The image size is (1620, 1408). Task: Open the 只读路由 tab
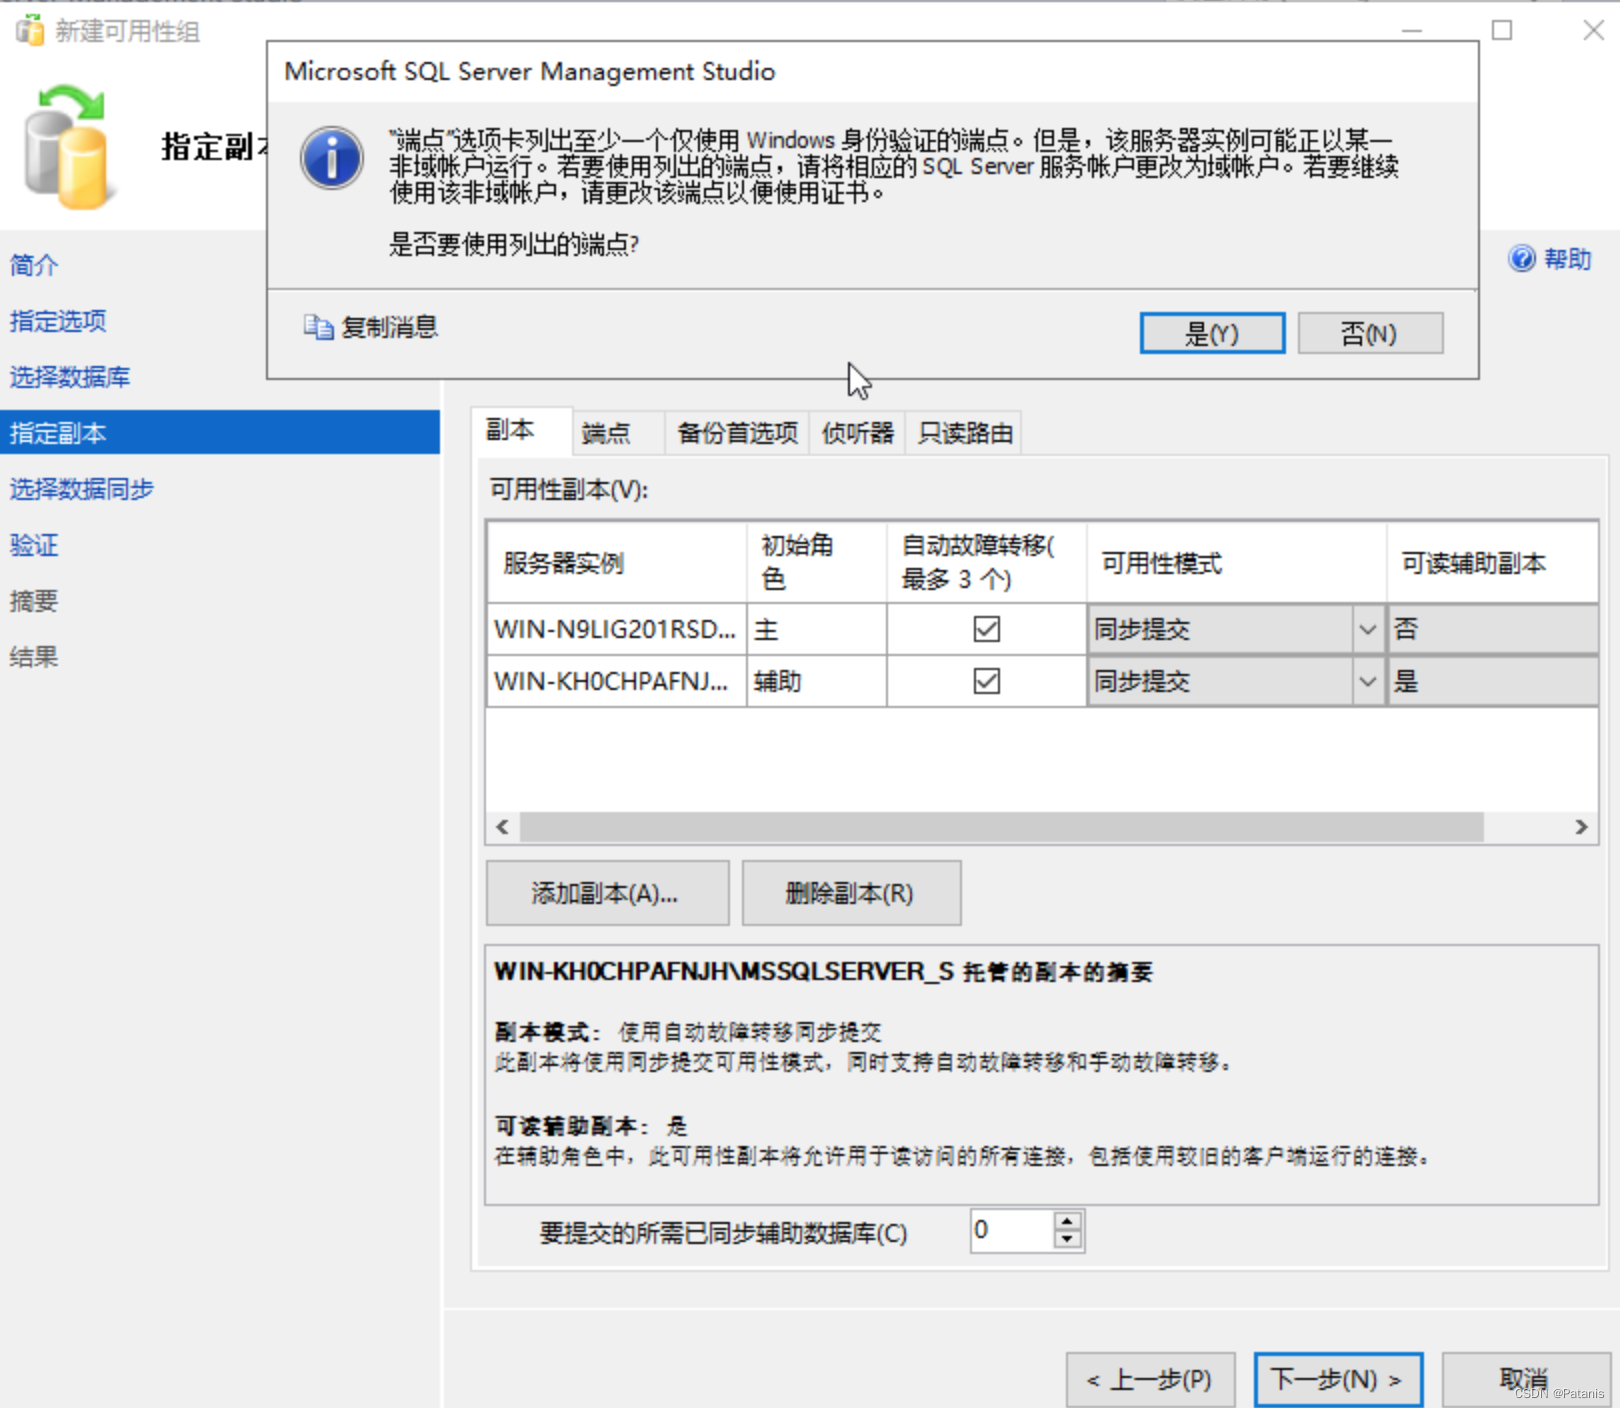click(964, 433)
